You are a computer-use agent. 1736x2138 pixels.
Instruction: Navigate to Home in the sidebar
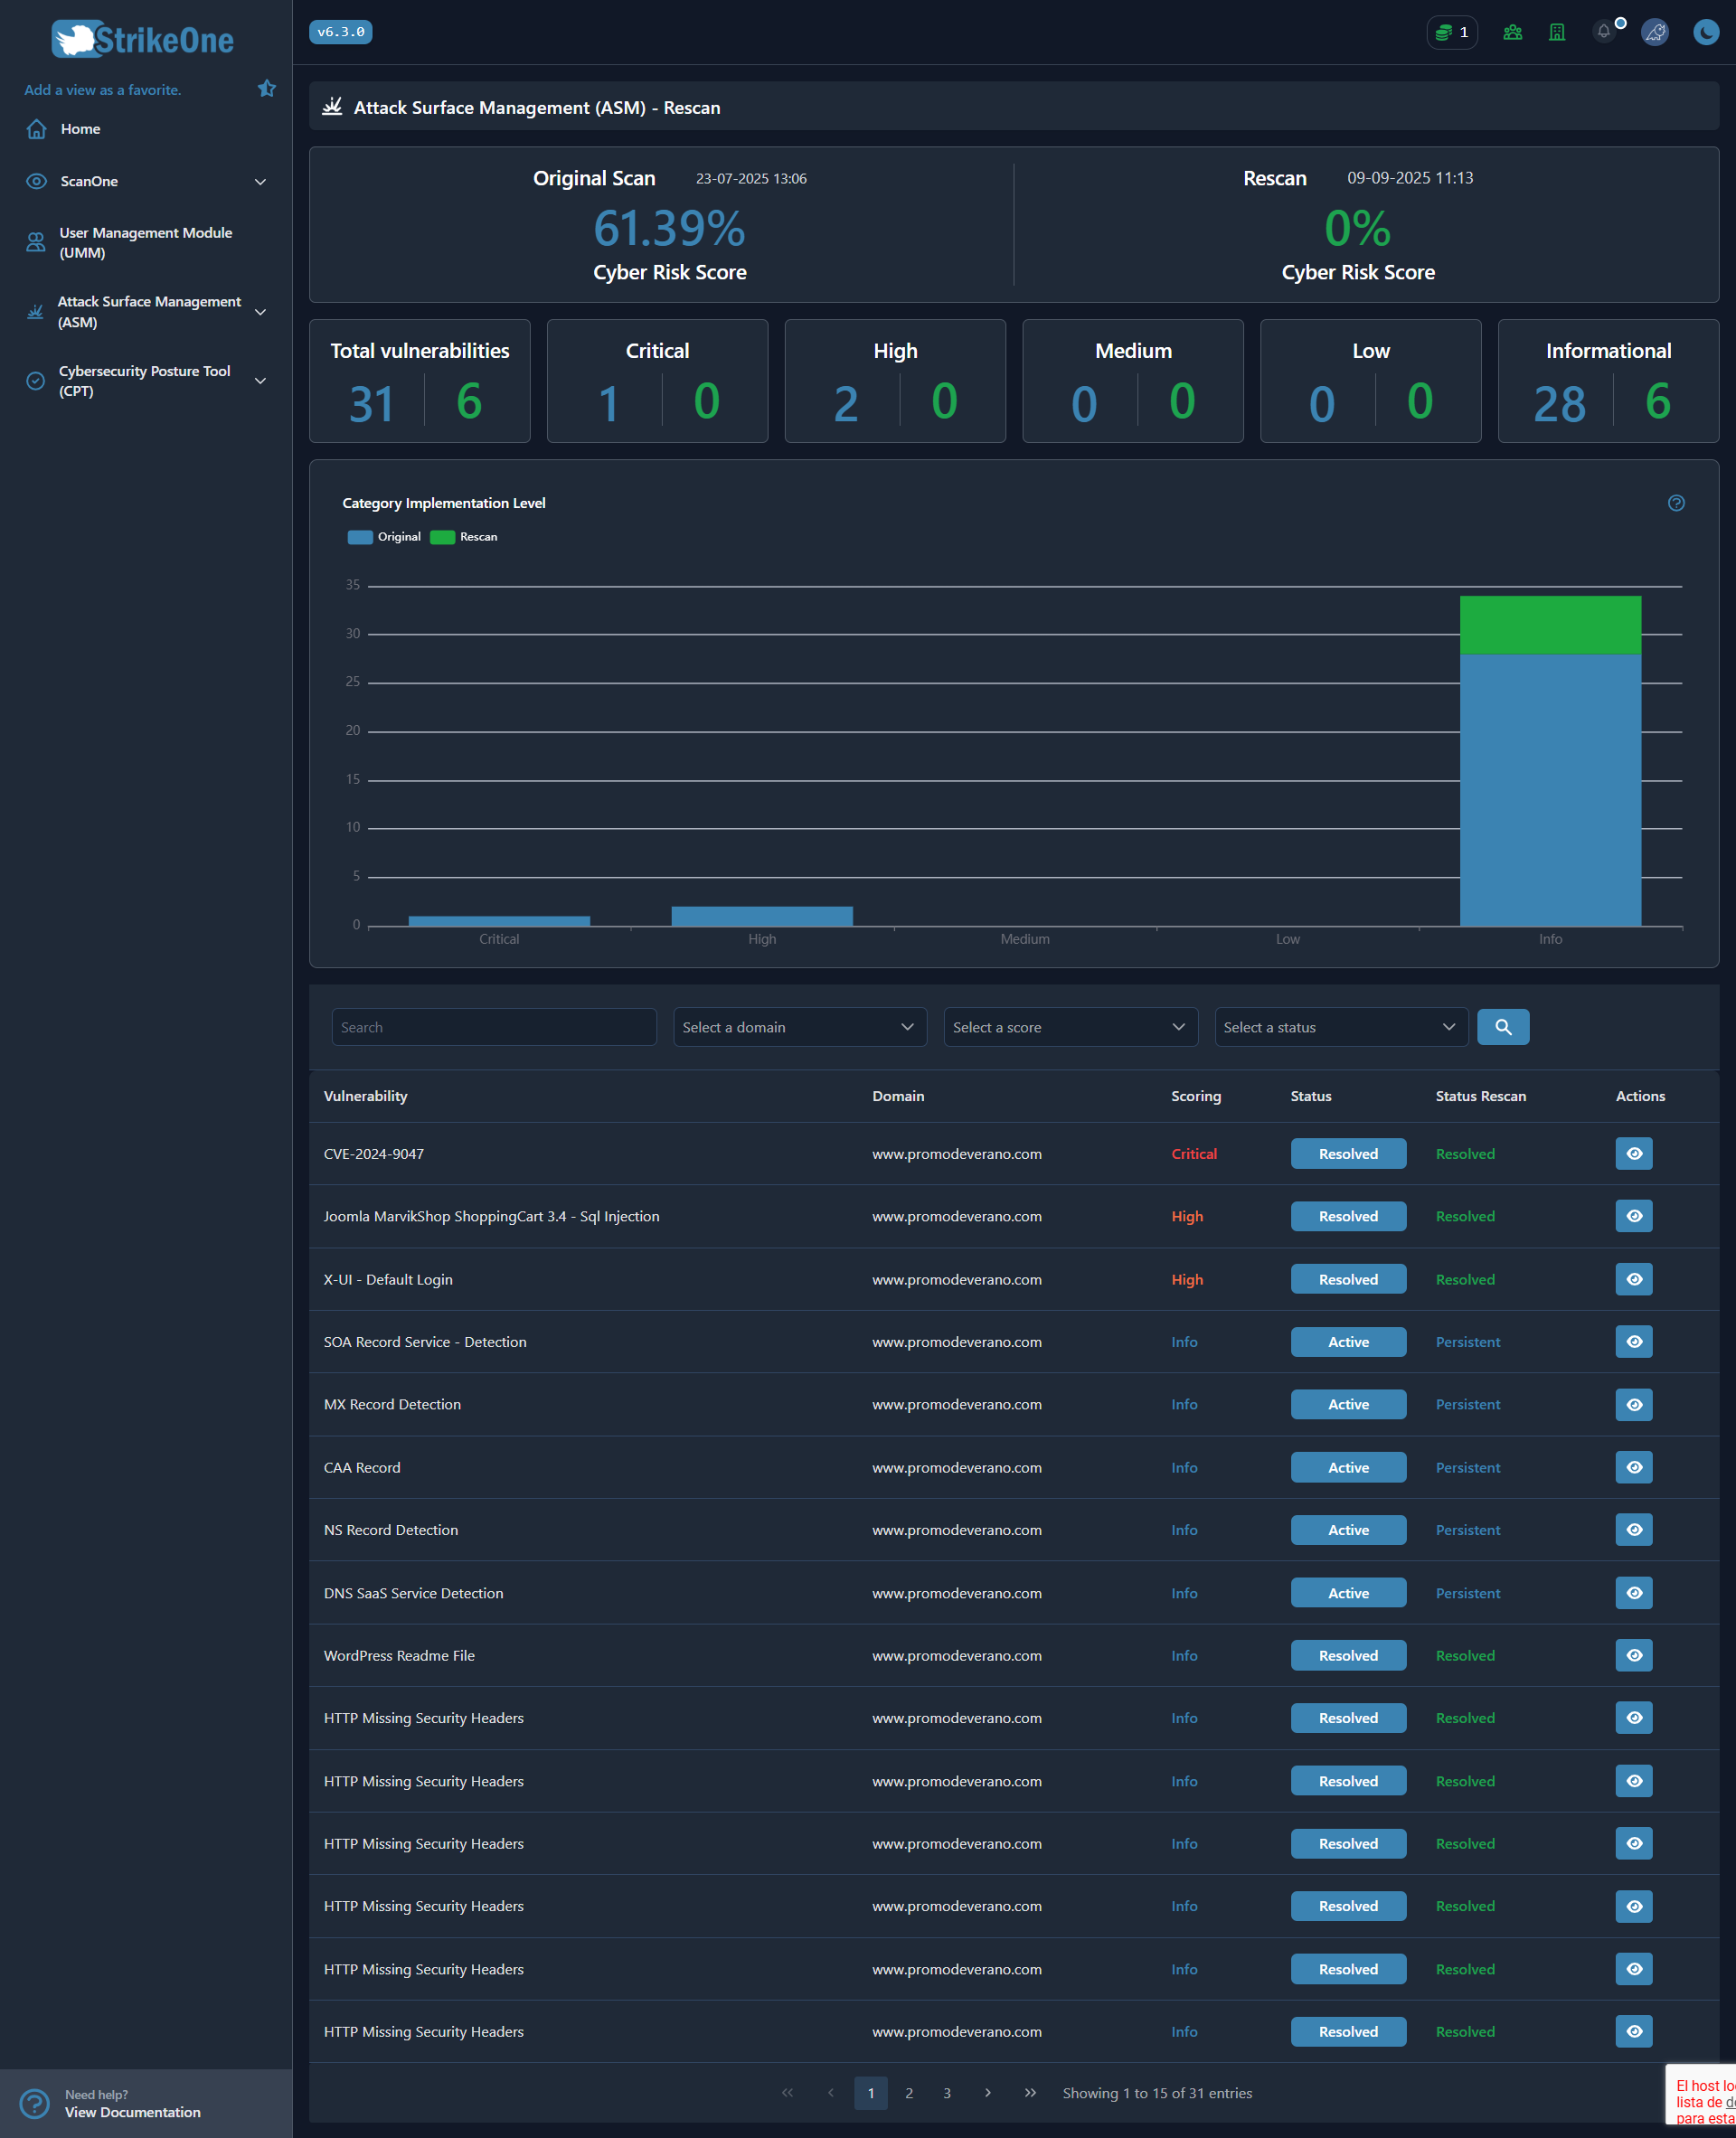(x=80, y=128)
